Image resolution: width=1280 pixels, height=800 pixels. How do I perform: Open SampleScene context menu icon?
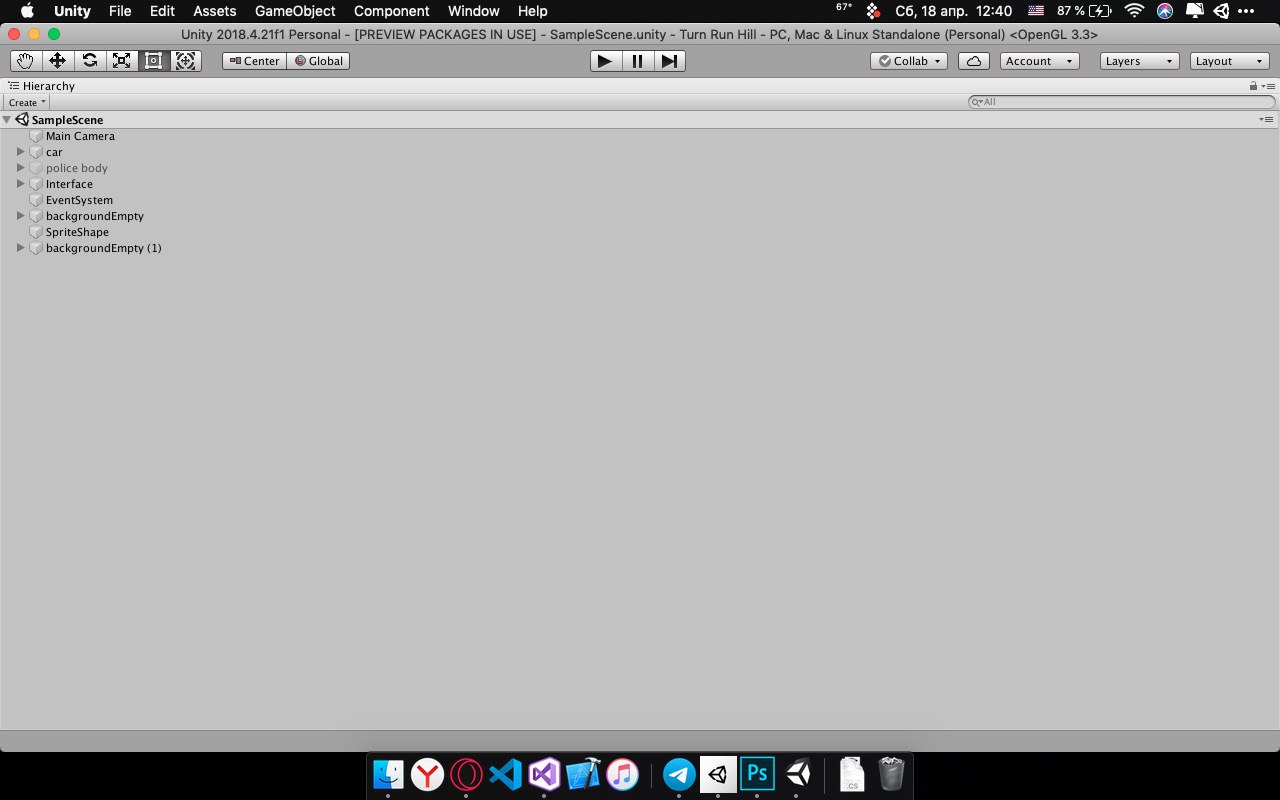[x=1266, y=120]
